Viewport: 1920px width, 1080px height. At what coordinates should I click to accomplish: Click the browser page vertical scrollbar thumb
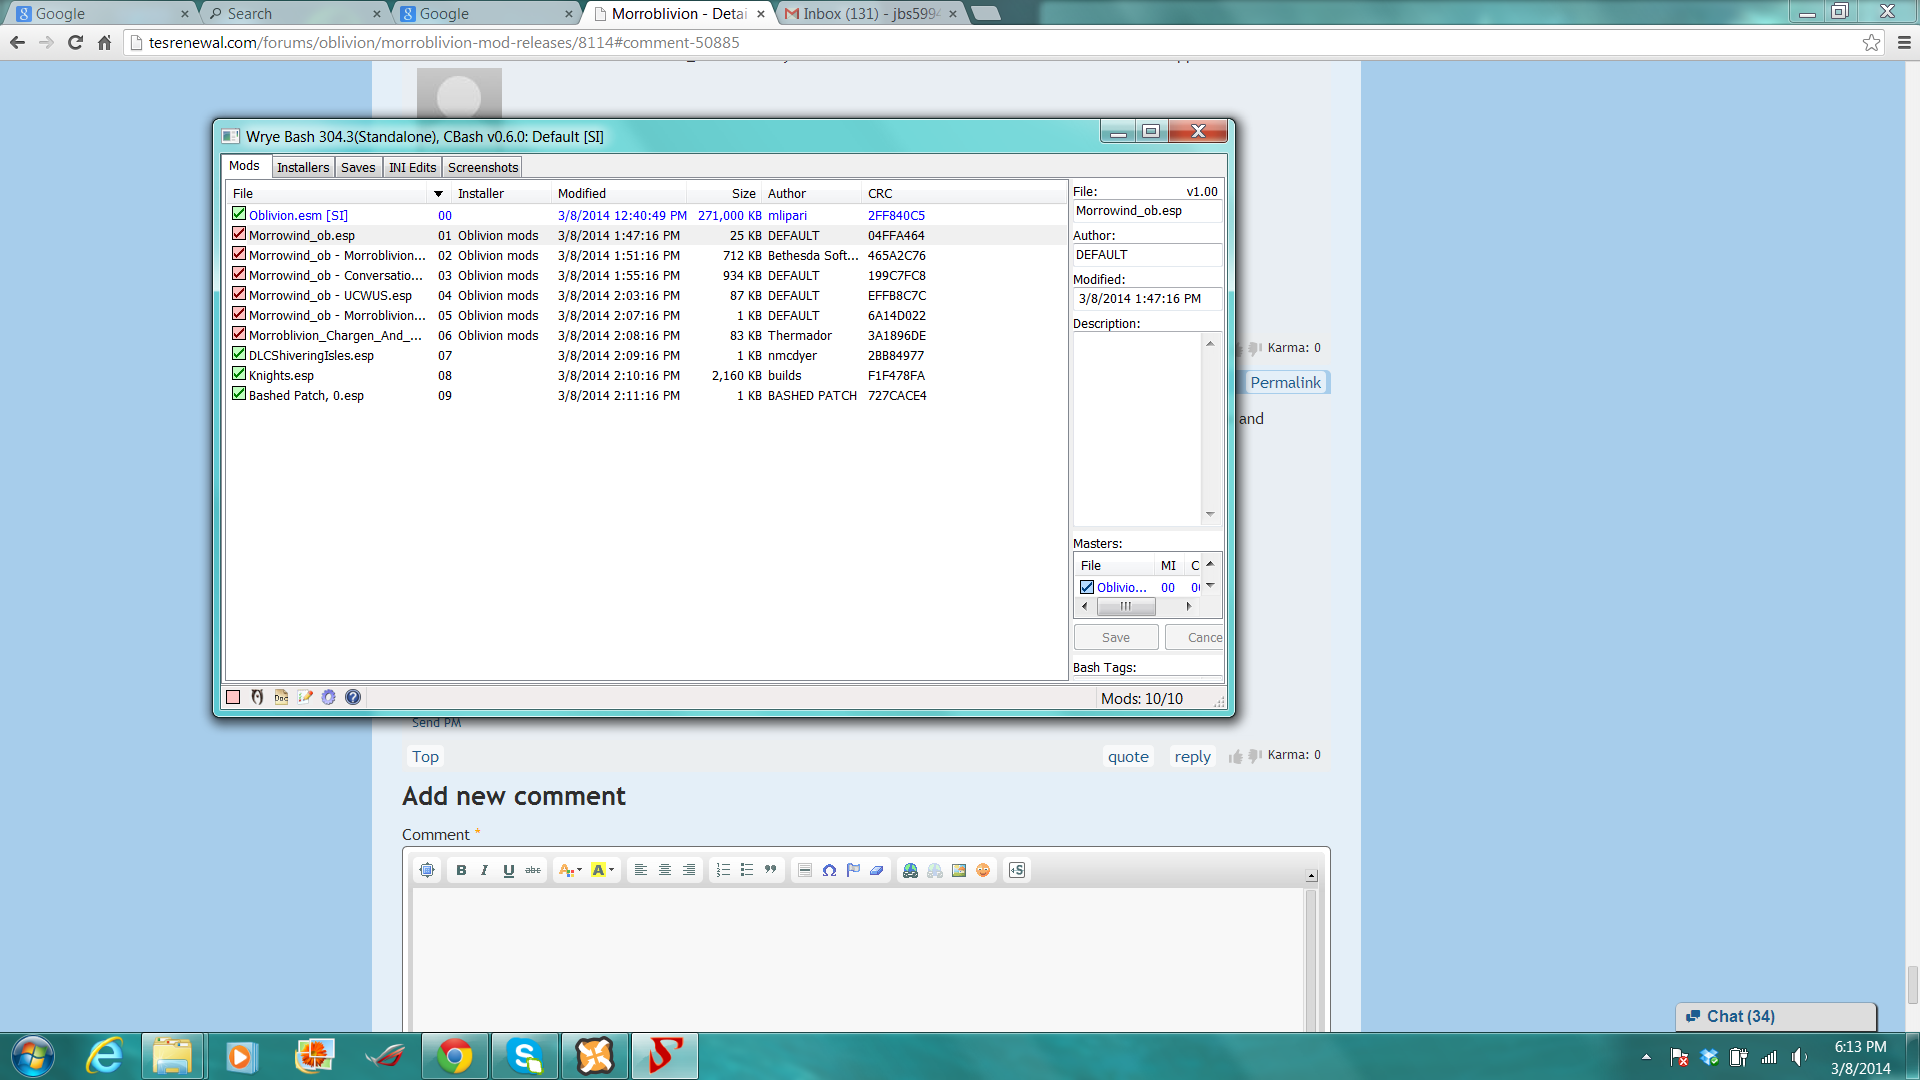click(x=1912, y=985)
